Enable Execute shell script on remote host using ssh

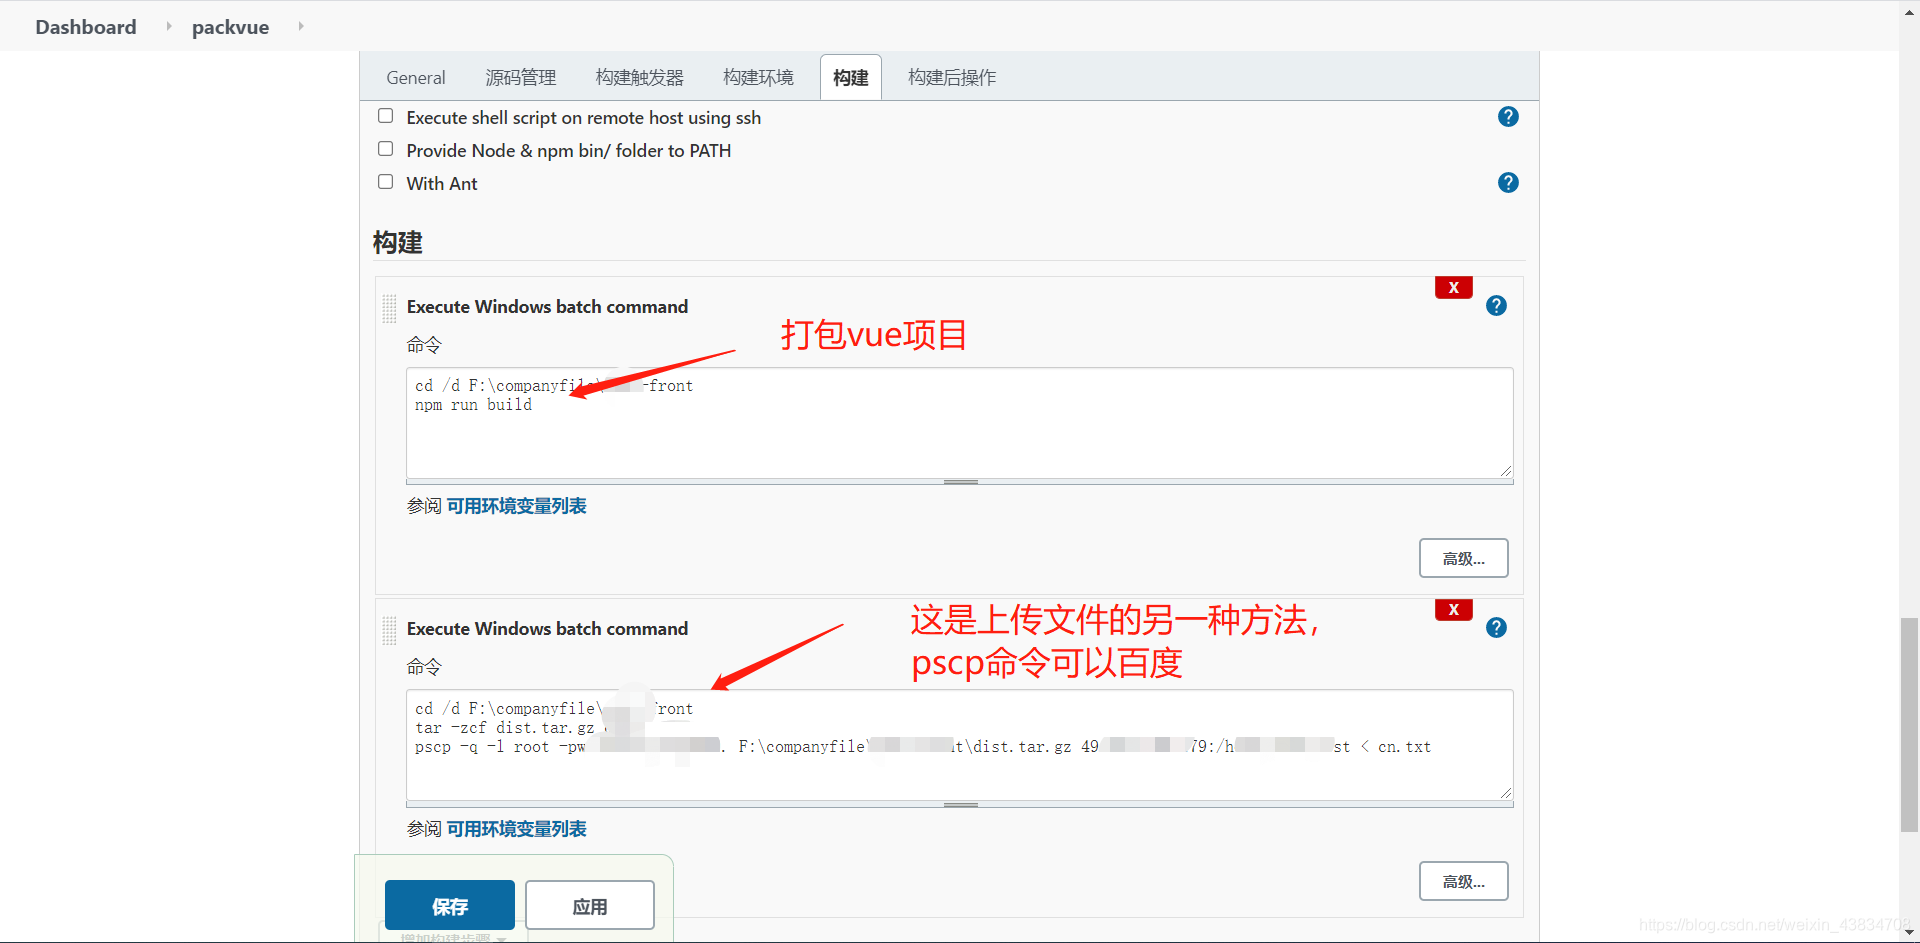[x=385, y=116]
